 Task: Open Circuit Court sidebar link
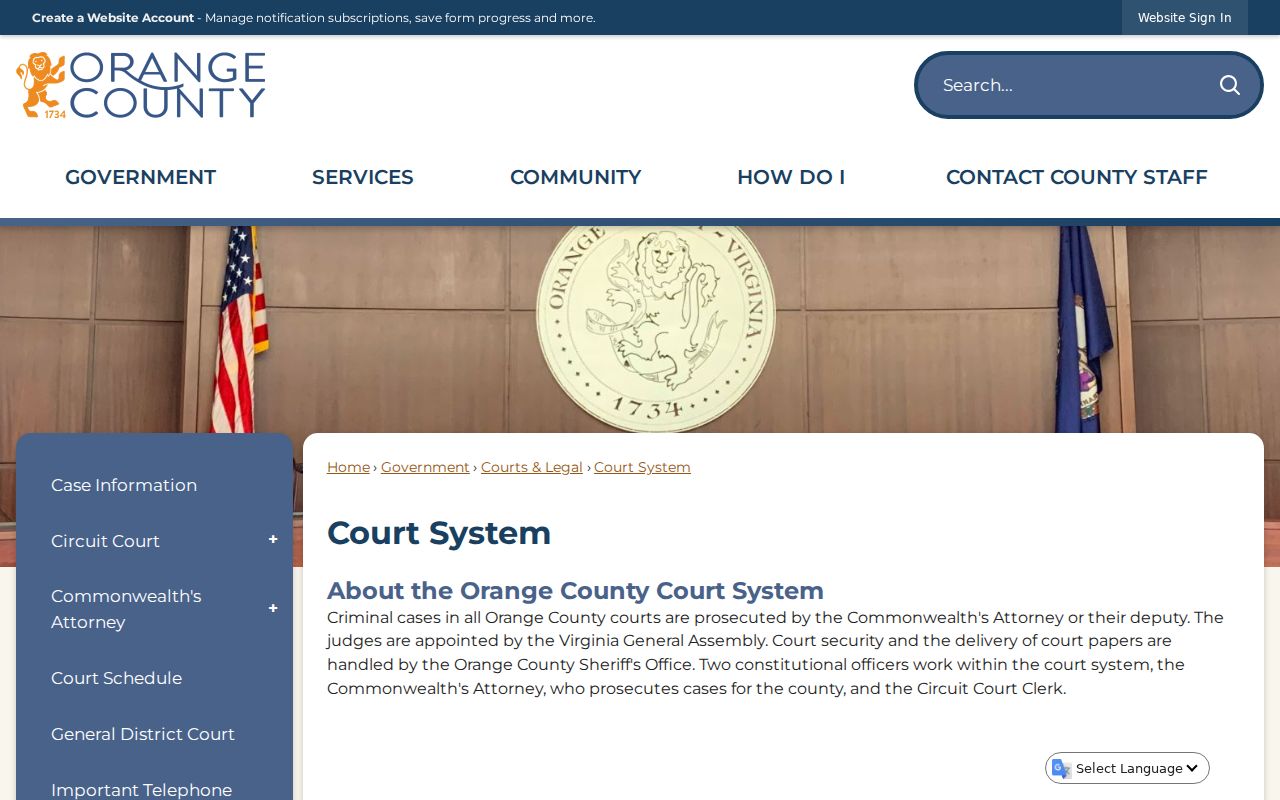tap(105, 541)
